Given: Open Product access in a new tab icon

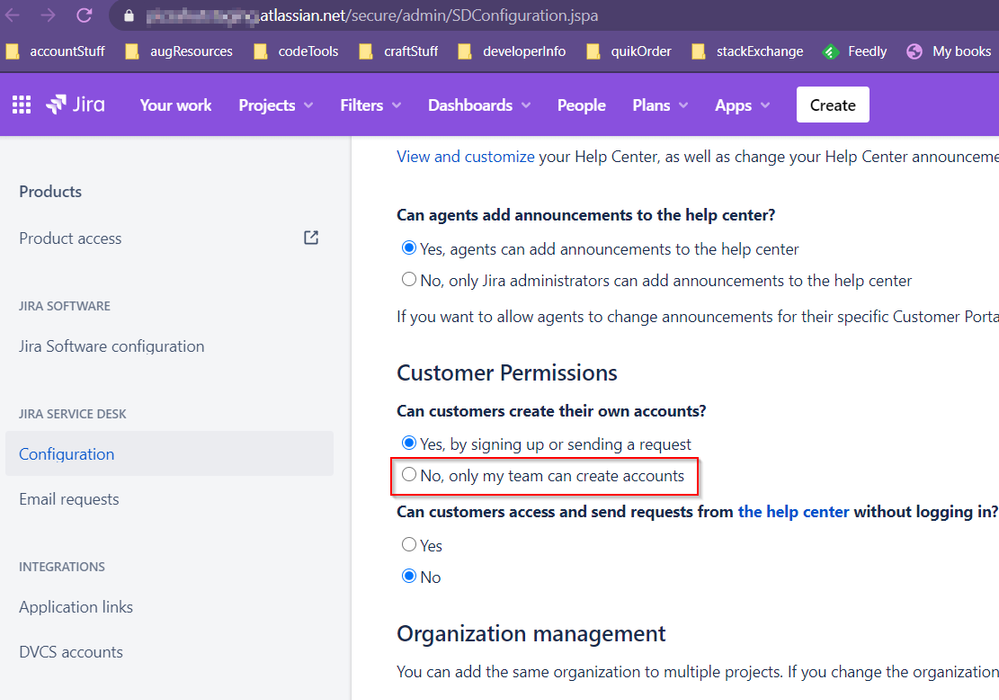Looking at the screenshot, I should click(x=310, y=238).
